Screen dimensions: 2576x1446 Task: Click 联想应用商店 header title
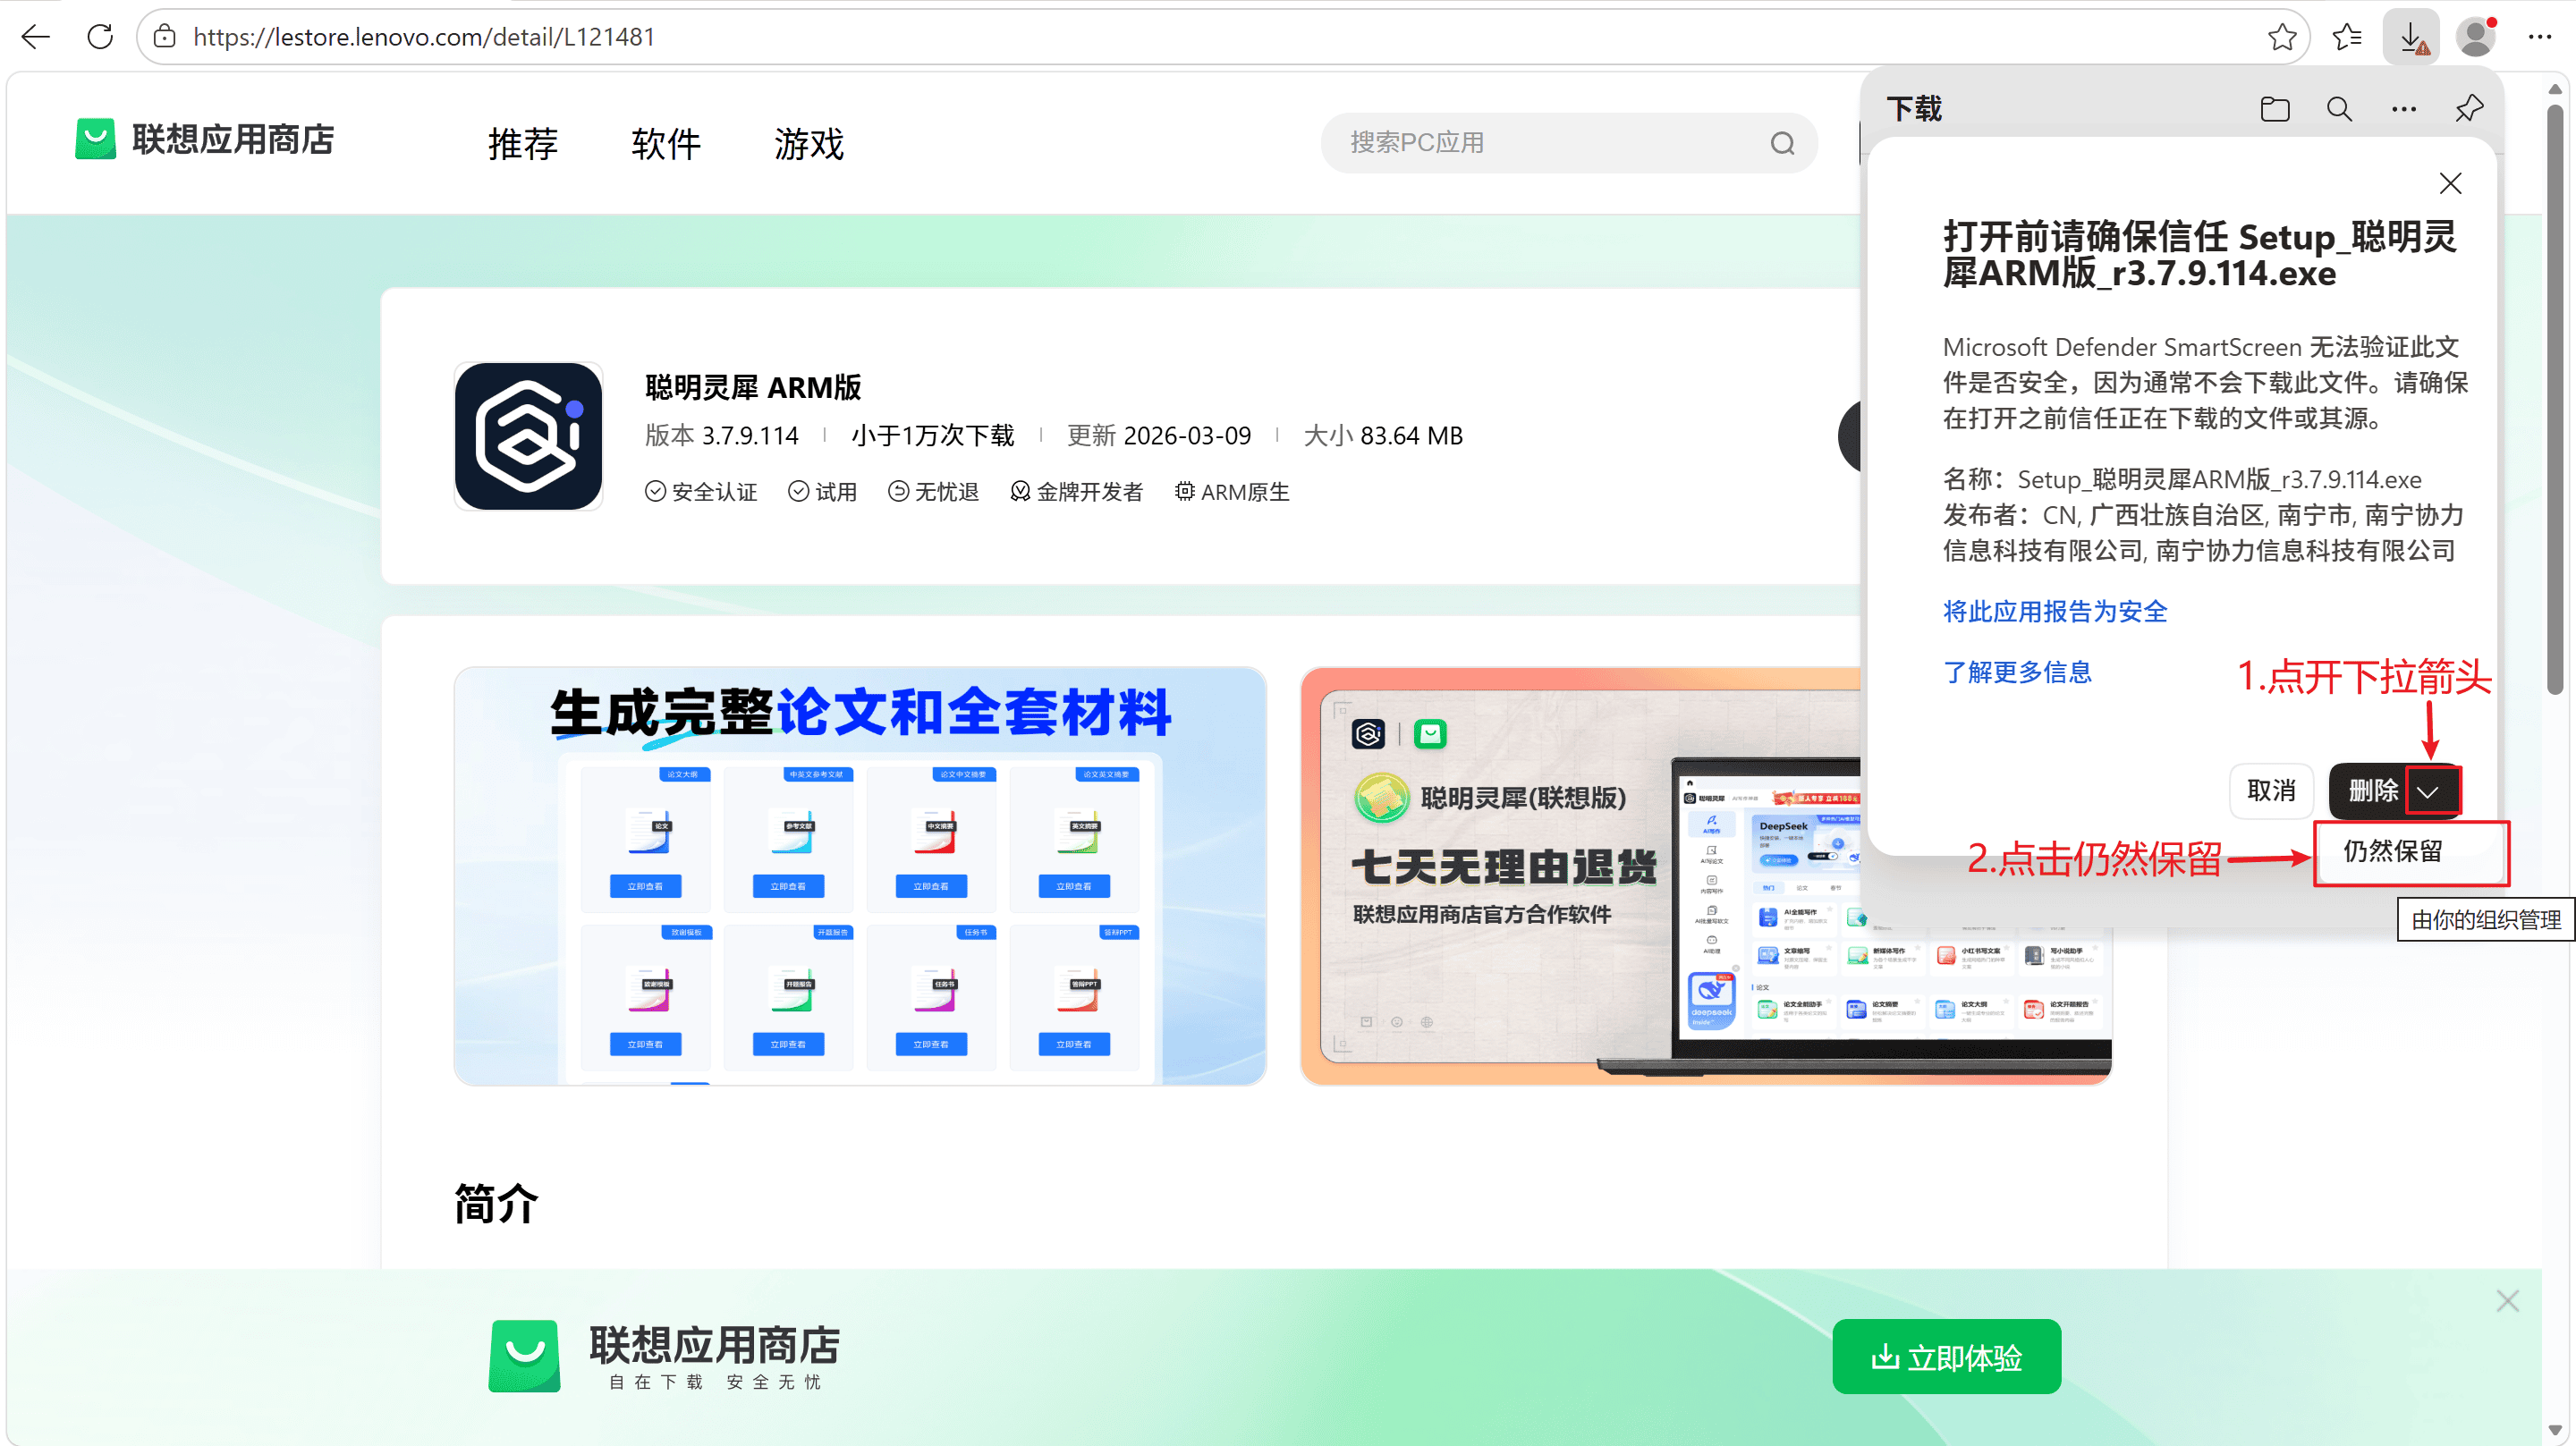pyautogui.click(x=233, y=139)
